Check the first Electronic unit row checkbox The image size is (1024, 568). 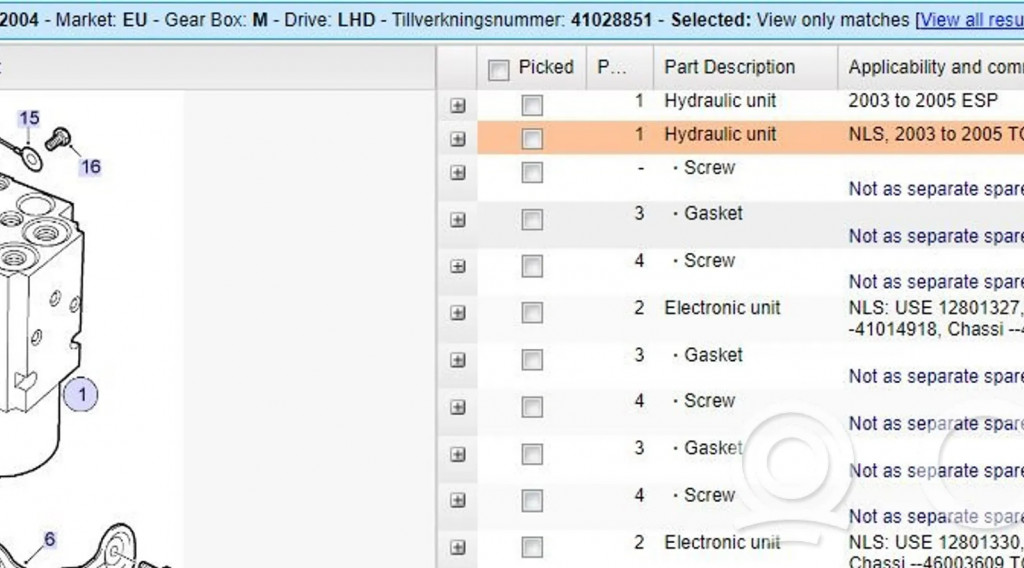pyautogui.click(x=532, y=312)
